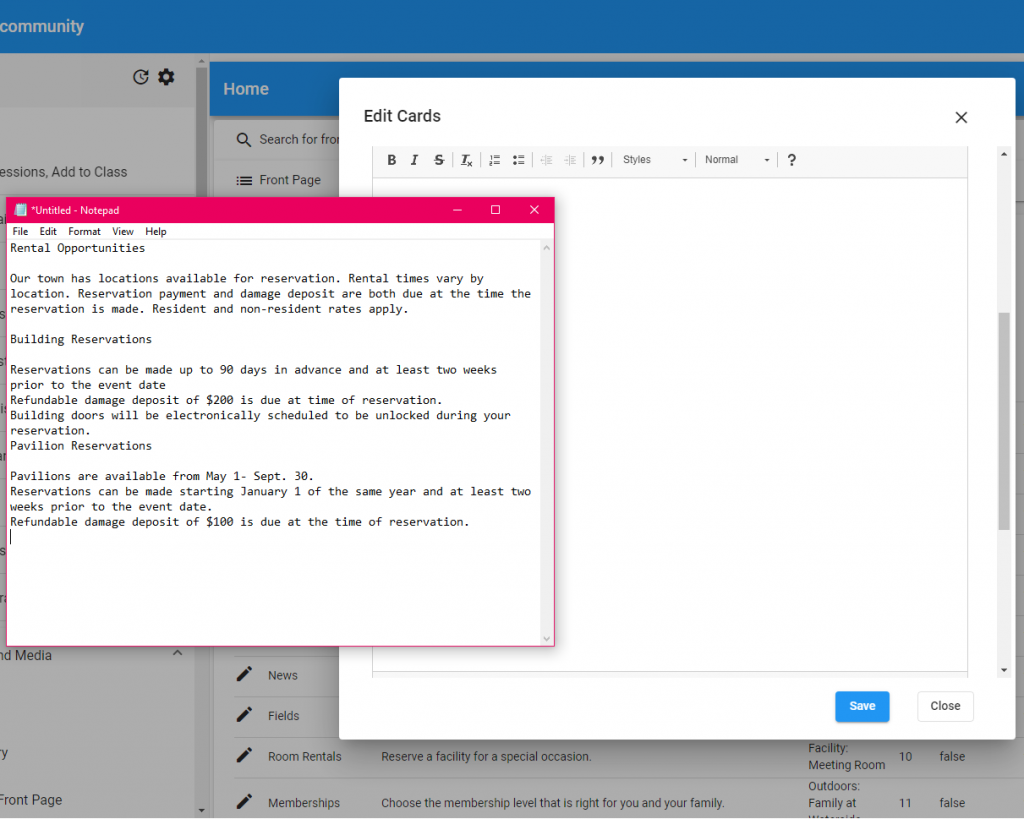Collapse the Media section chevron in sidebar
Viewport: 1024px width, 819px height.
(x=178, y=654)
